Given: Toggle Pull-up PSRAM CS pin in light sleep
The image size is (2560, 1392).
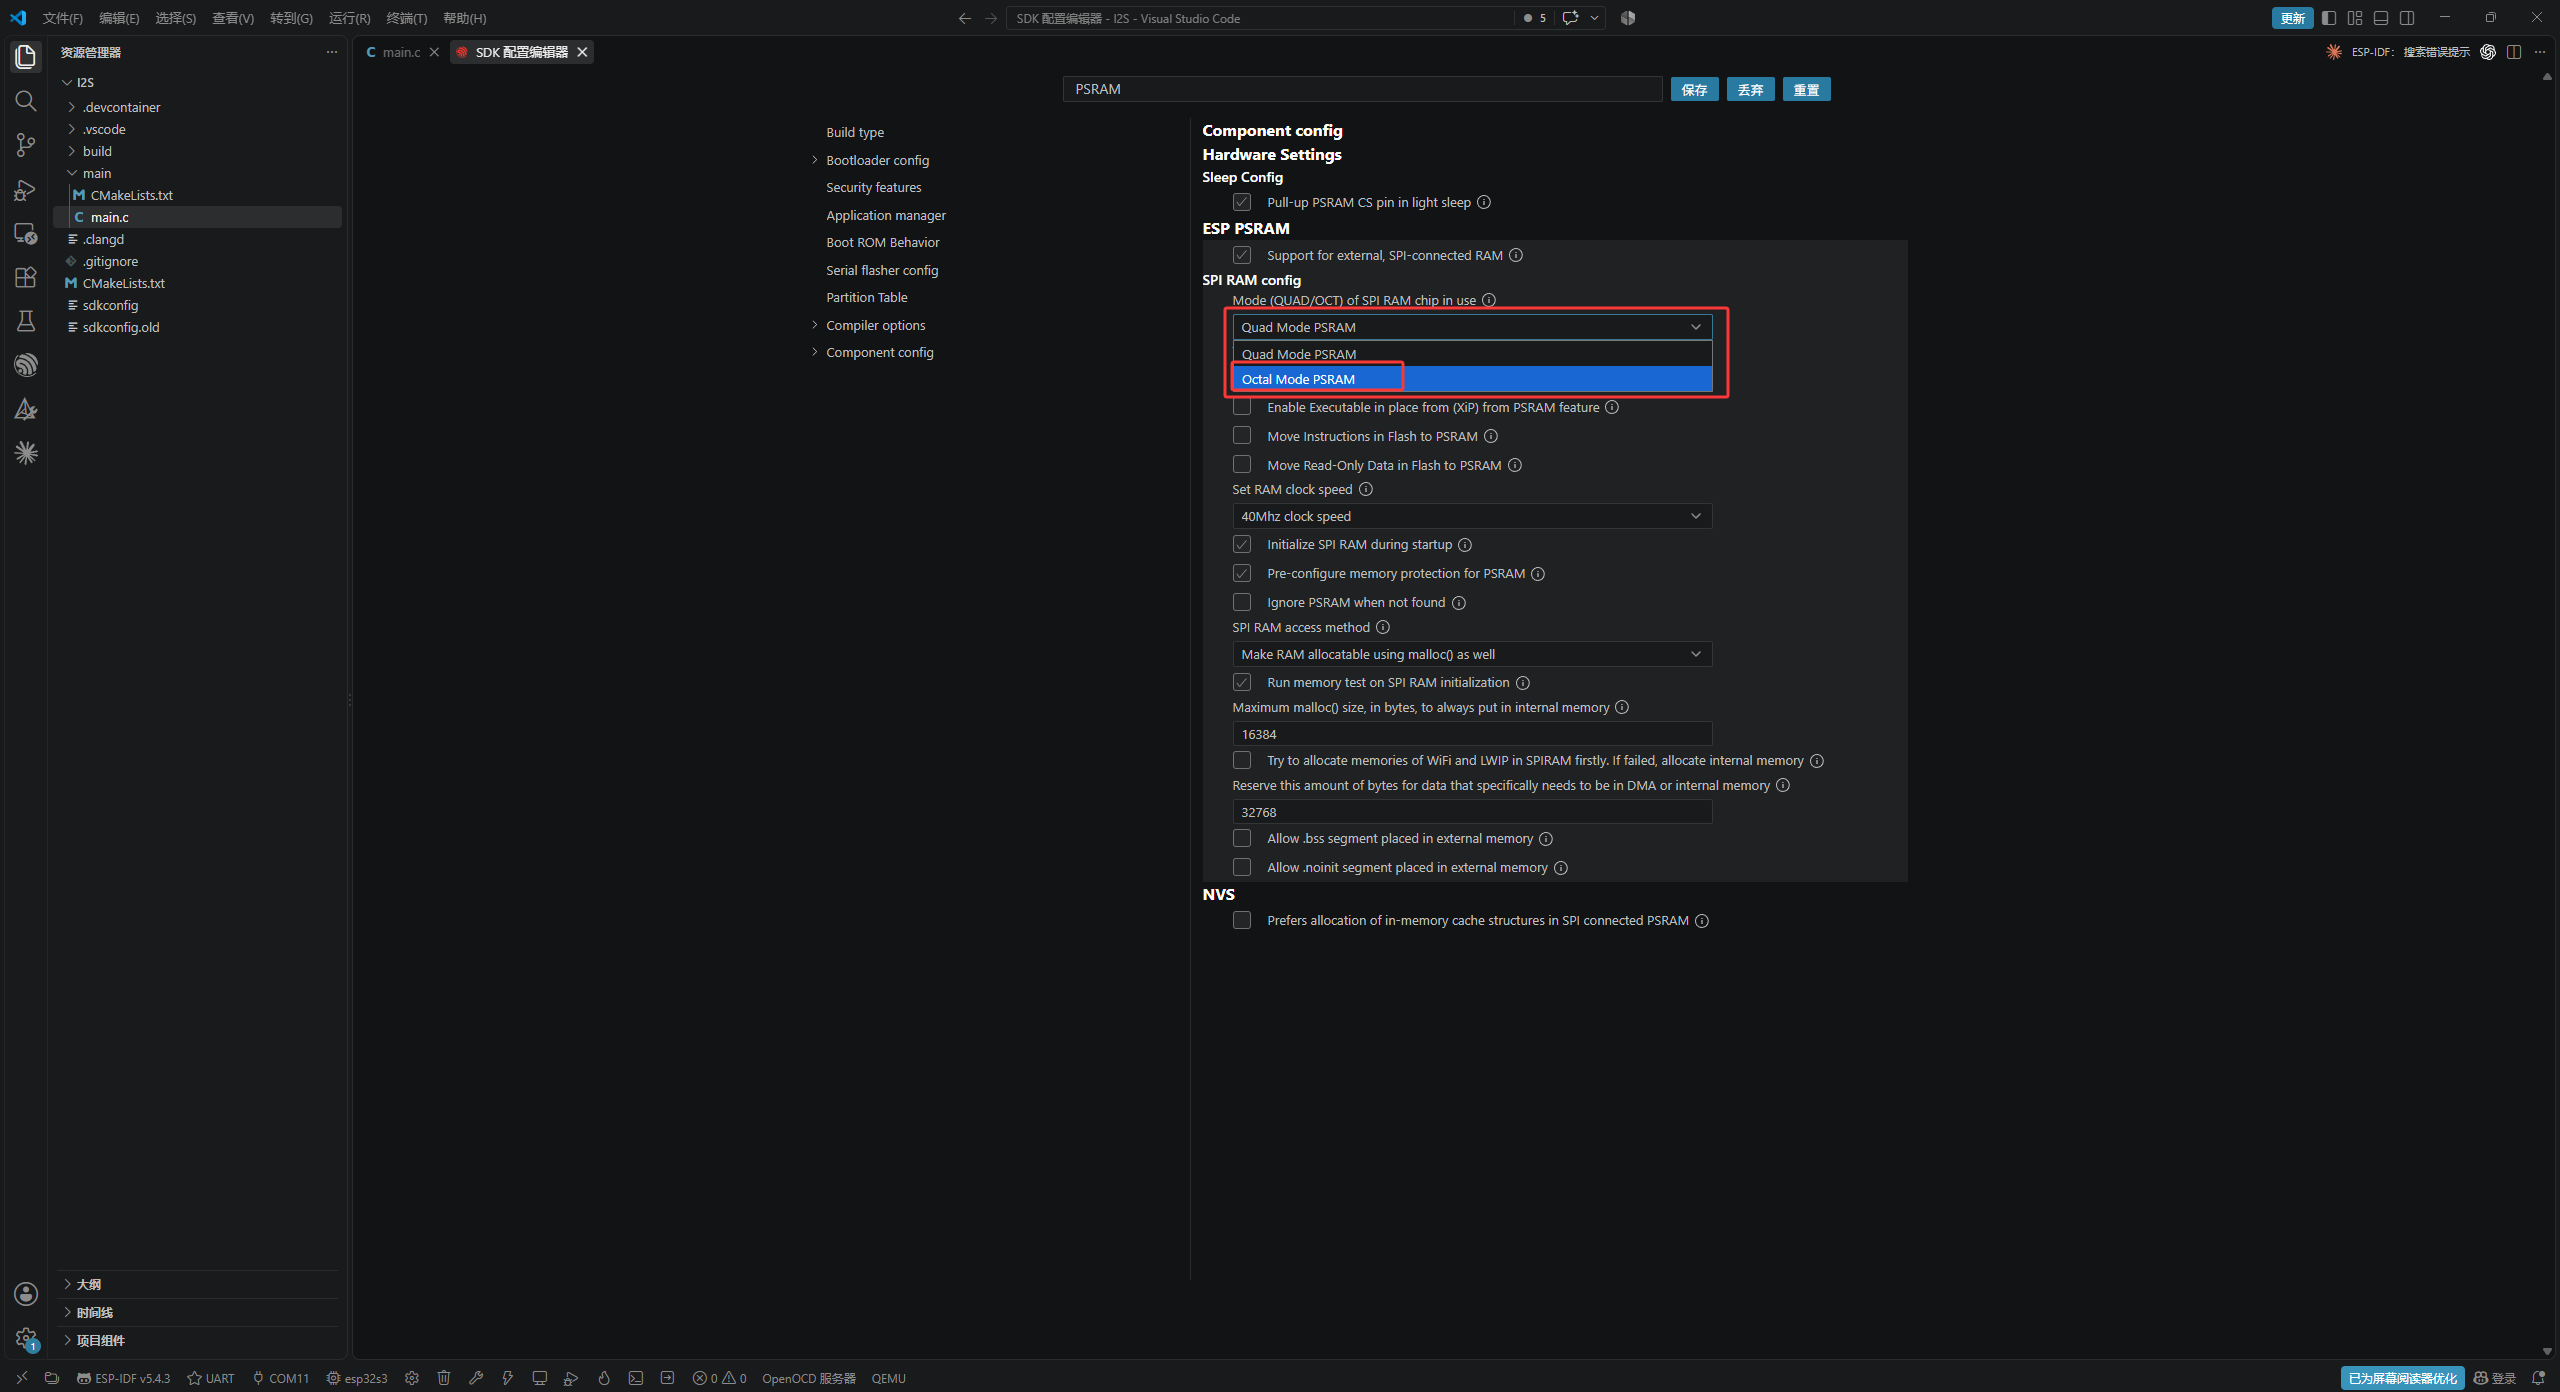Looking at the screenshot, I should click(1242, 202).
